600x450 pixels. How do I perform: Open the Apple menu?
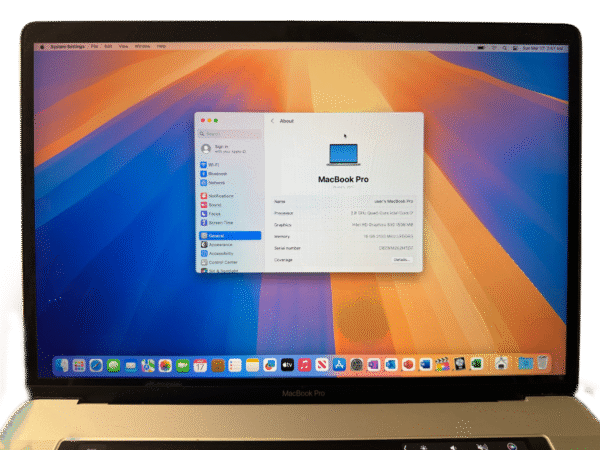click(x=42, y=47)
